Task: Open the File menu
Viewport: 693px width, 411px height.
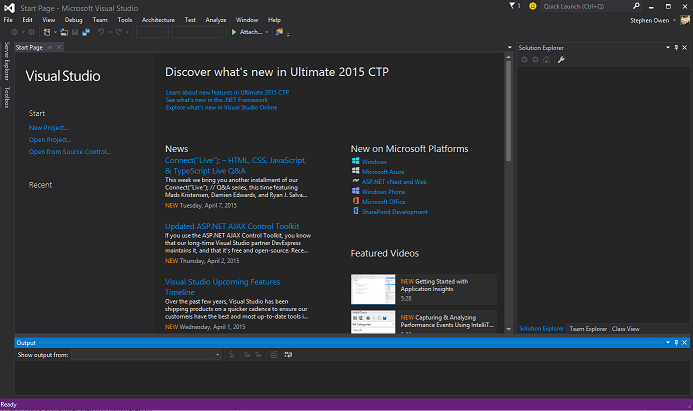Action: (x=8, y=20)
